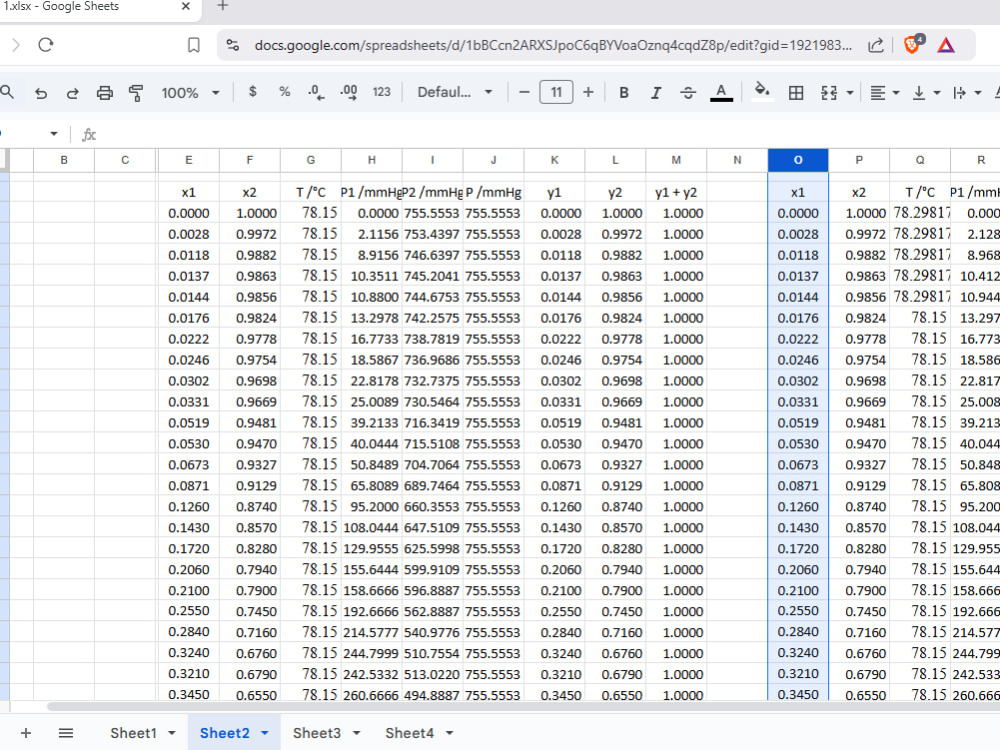Go forward with browser arrow
The width and height of the screenshot is (1000, 750).
point(15,45)
